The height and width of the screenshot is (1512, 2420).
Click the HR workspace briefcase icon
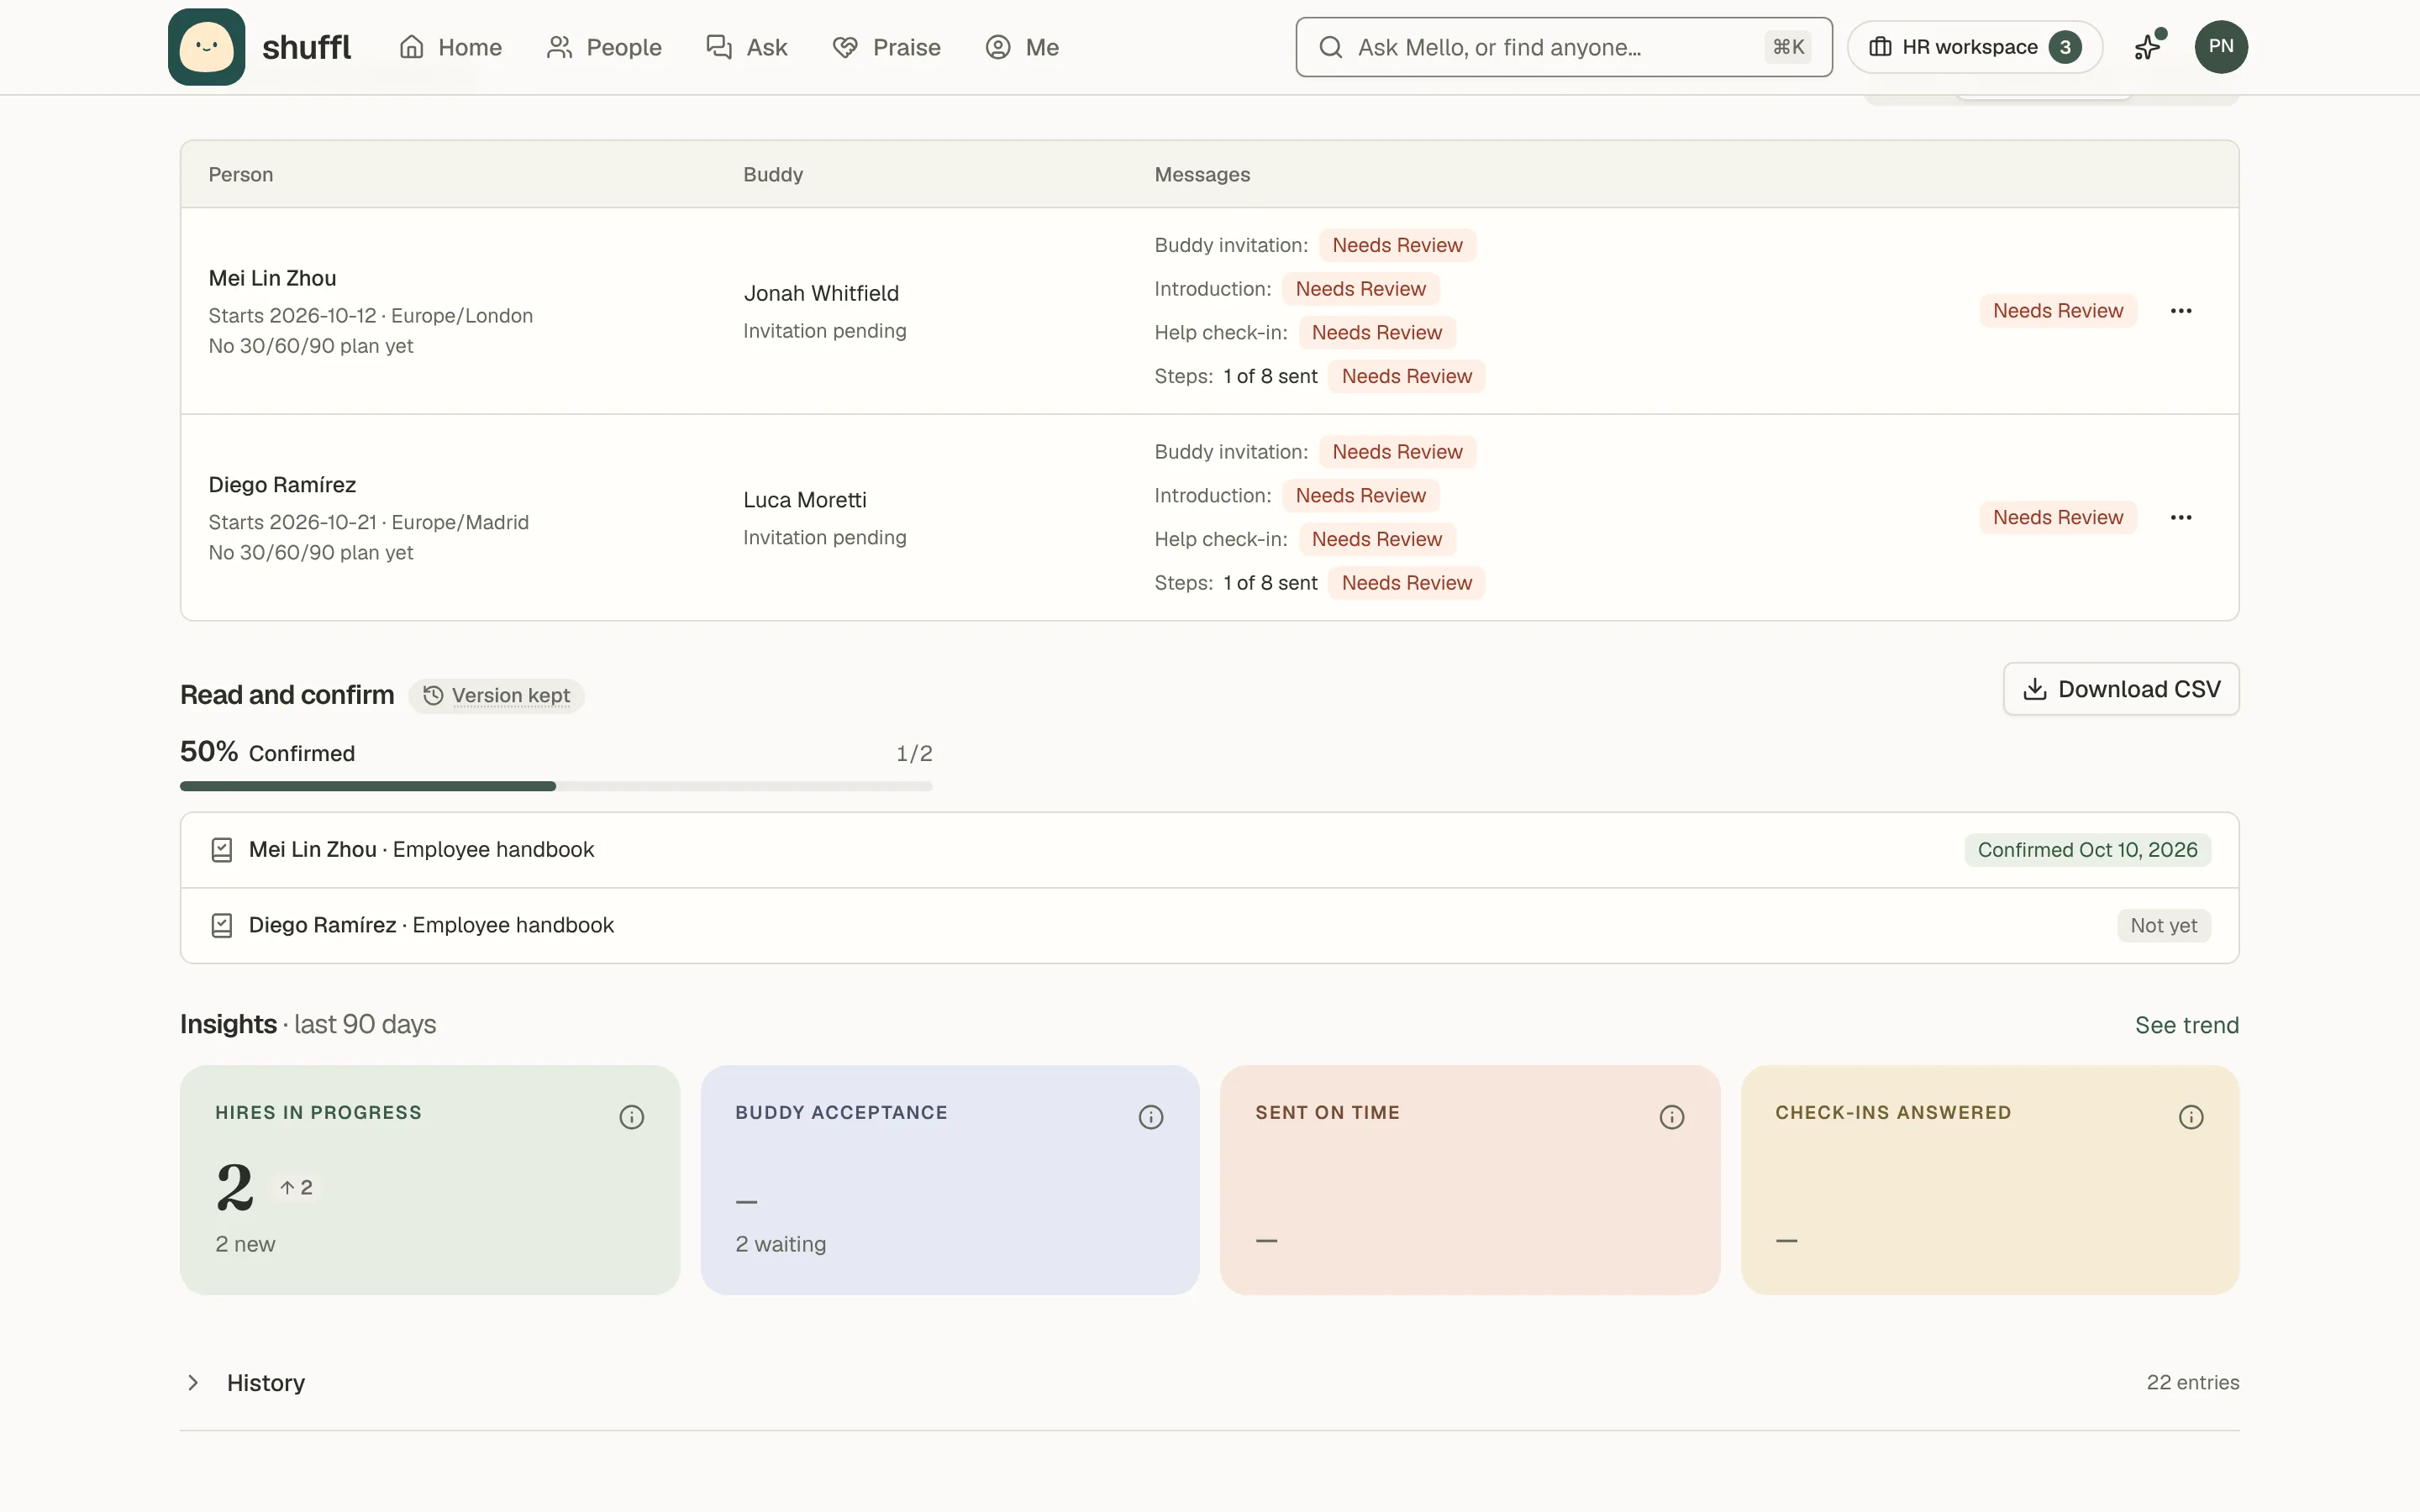click(x=1880, y=47)
